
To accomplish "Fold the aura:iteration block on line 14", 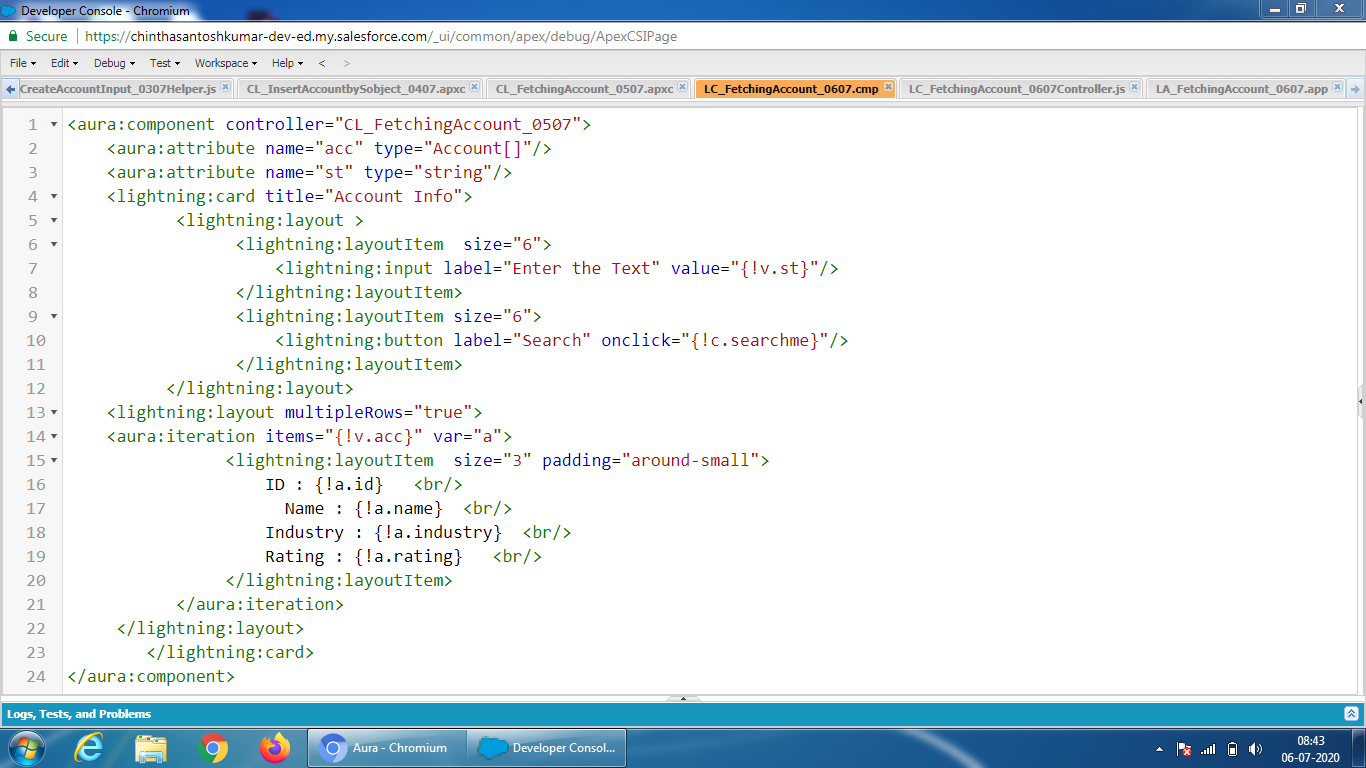I will point(54,437).
